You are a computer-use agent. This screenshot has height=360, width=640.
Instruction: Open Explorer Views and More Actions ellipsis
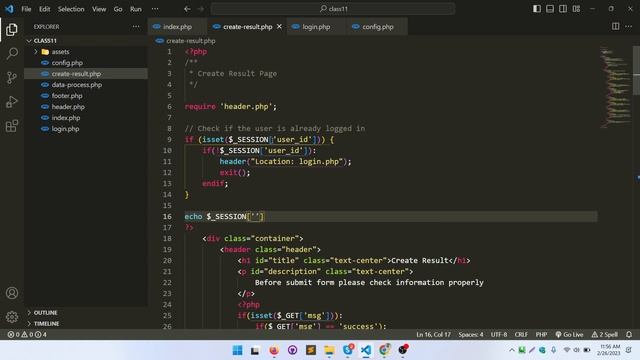136,27
